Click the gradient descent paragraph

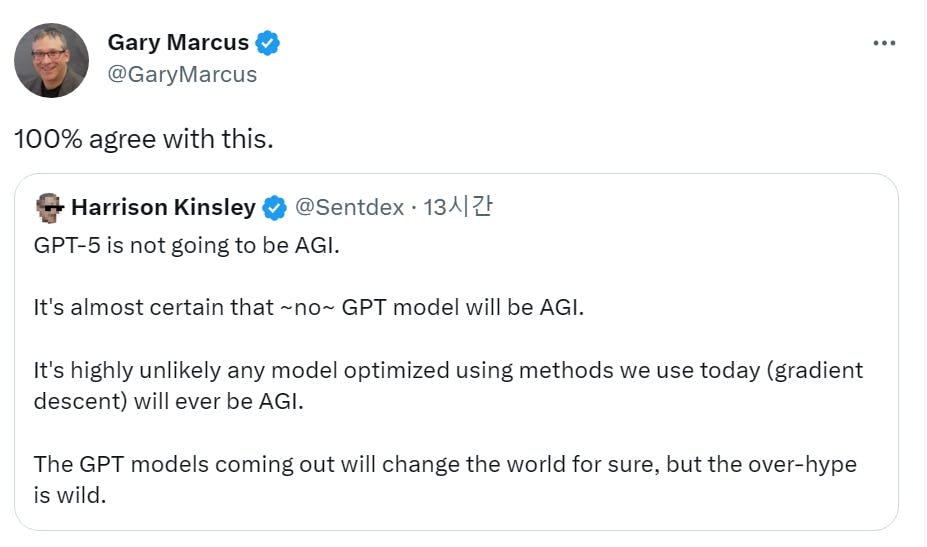448,386
